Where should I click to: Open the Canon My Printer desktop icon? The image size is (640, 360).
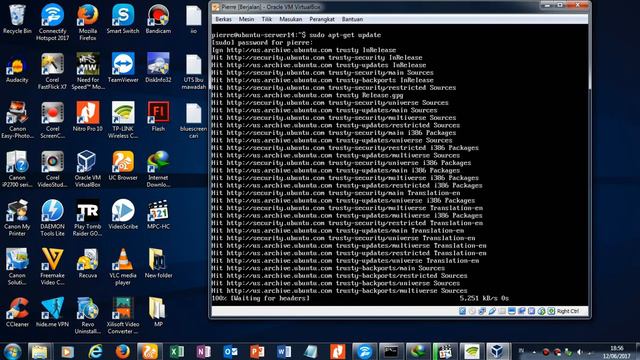click(17, 218)
